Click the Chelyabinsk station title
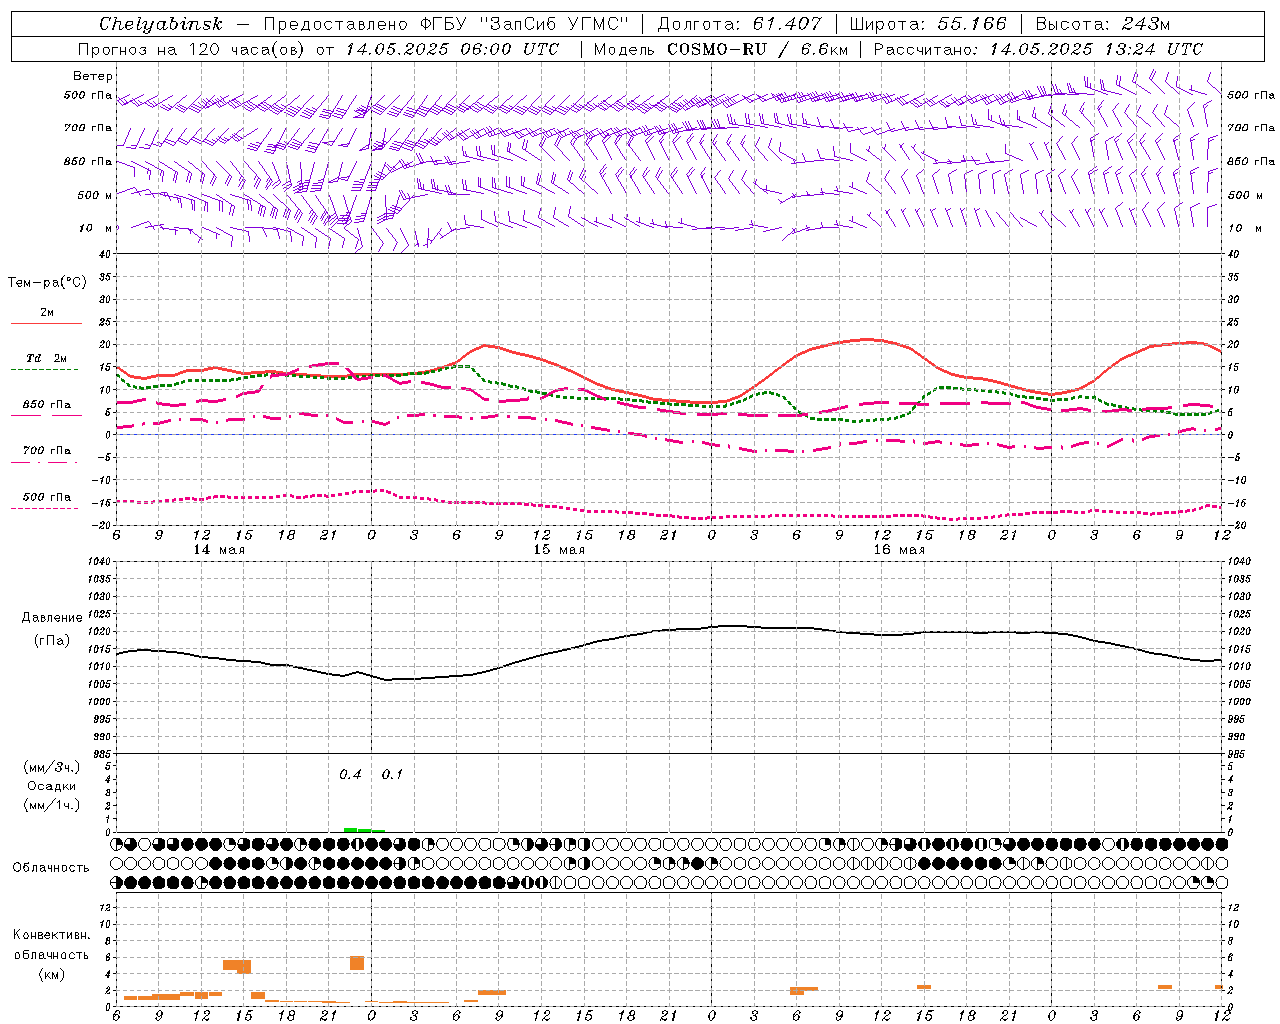The image size is (1280, 1024). click(161, 23)
